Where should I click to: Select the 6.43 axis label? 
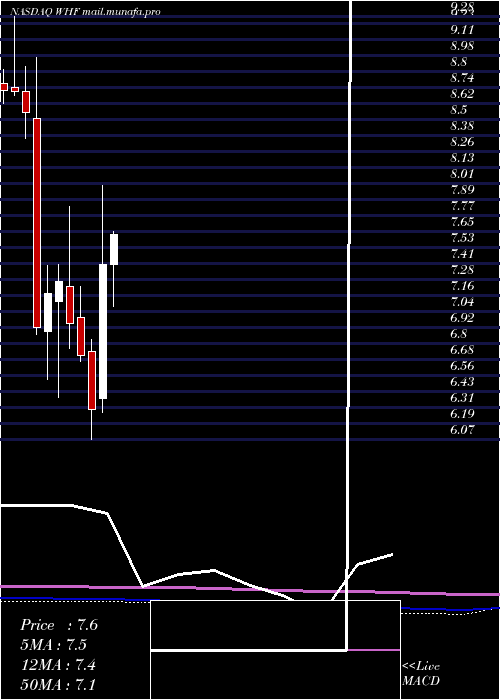click(462, 382)
